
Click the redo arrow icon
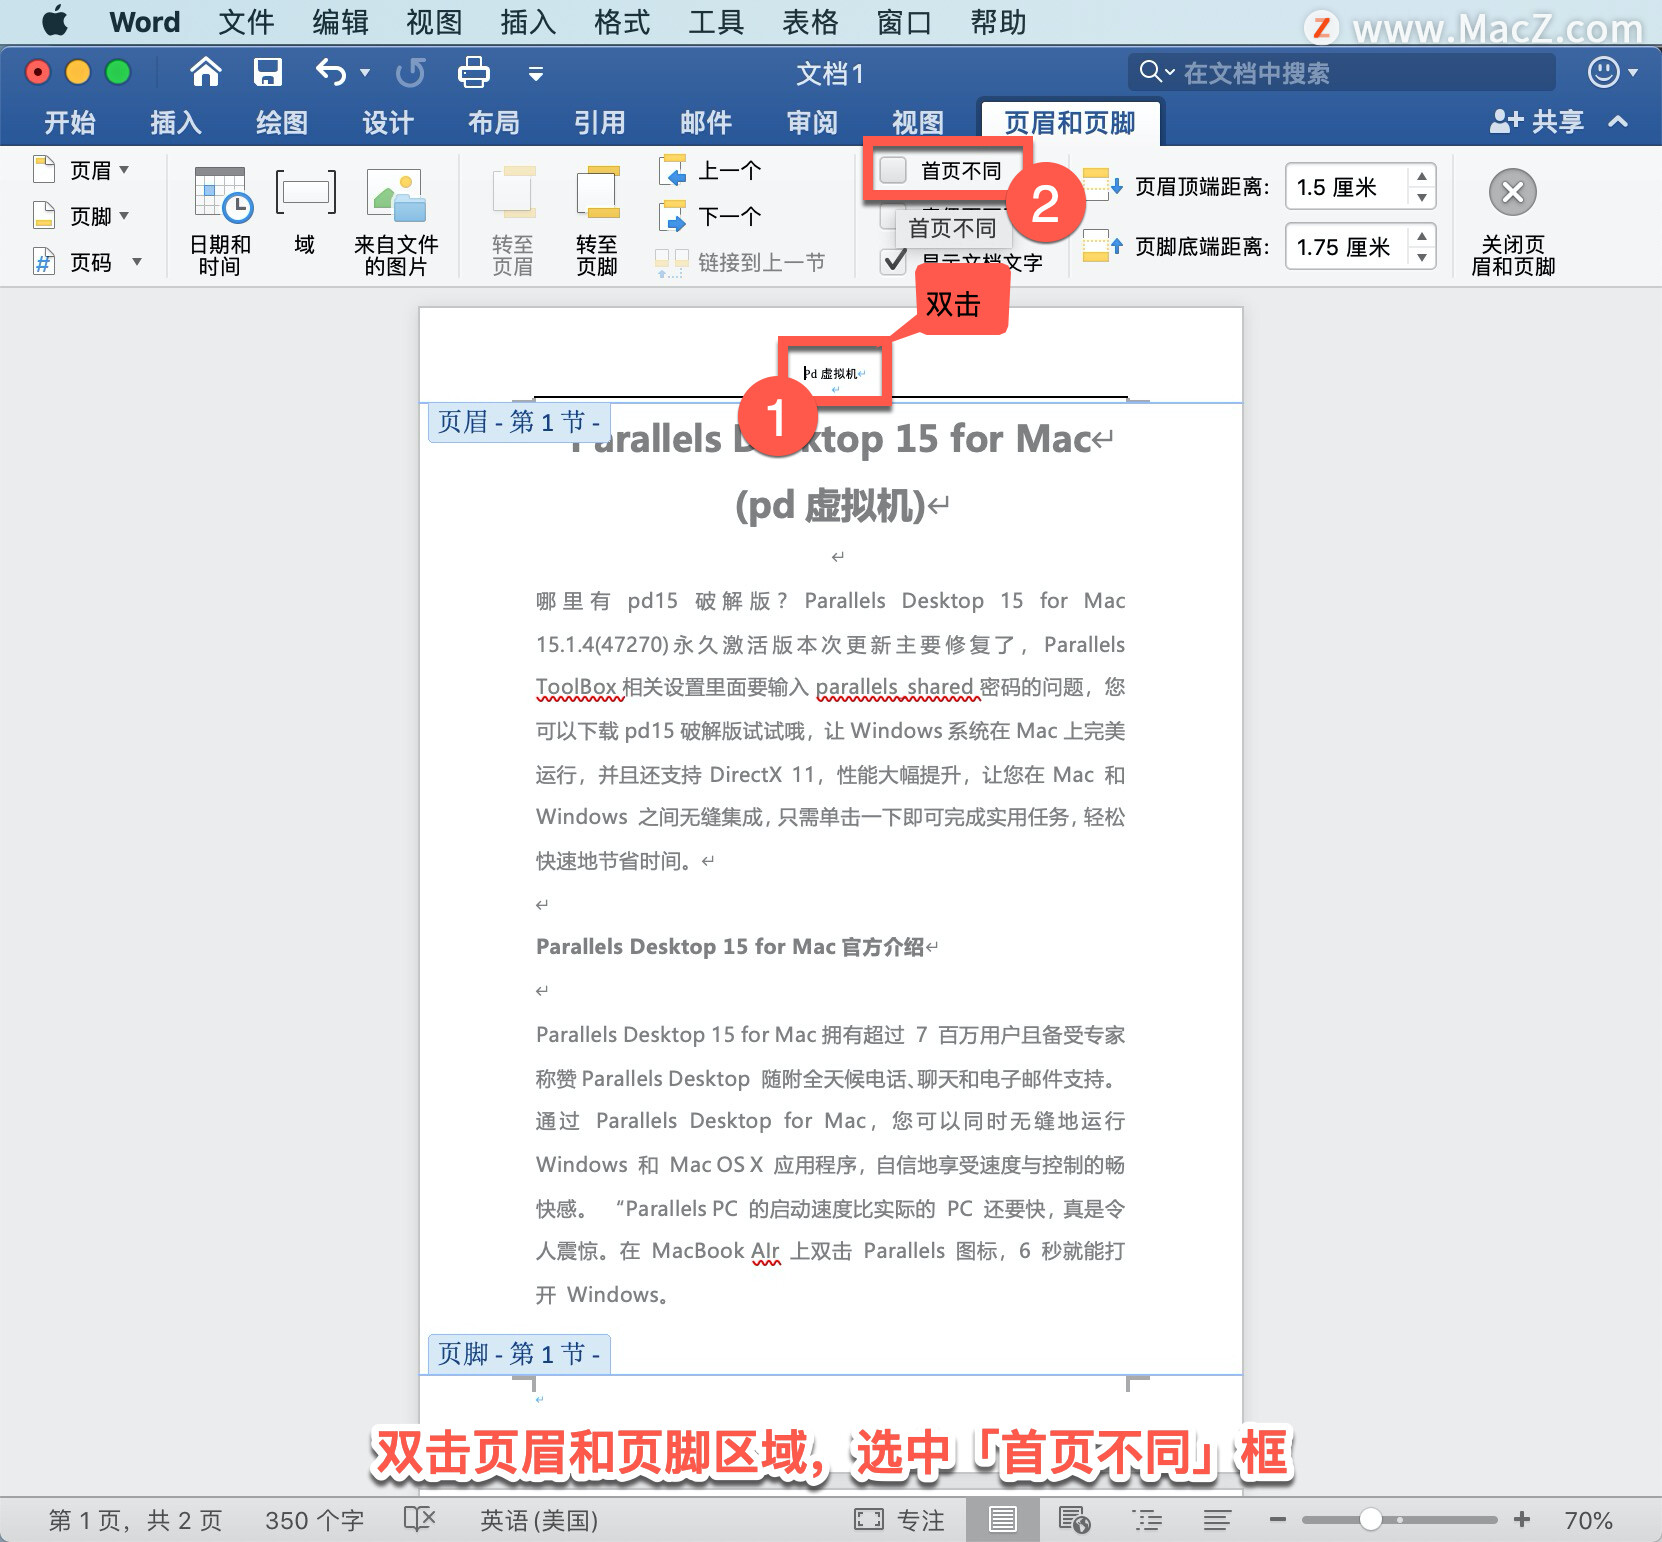(410, 72)
